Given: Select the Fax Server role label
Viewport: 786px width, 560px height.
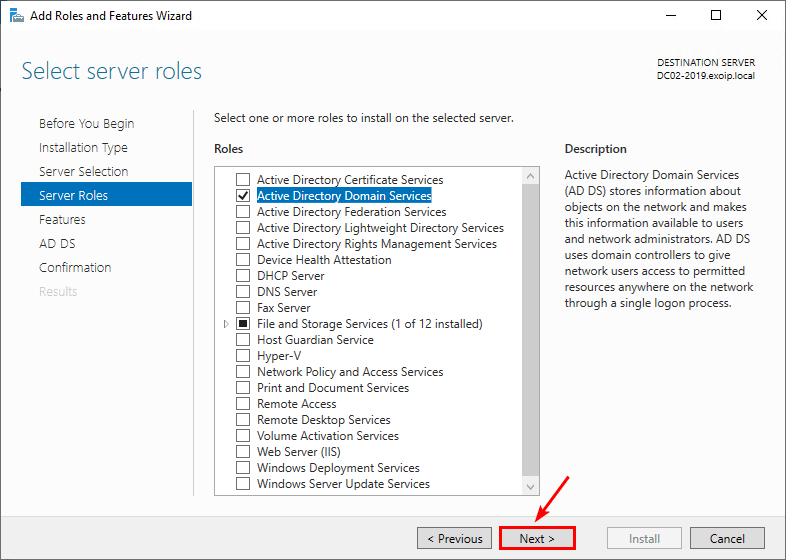Looking at the screenshot, I should pos(284,308).
